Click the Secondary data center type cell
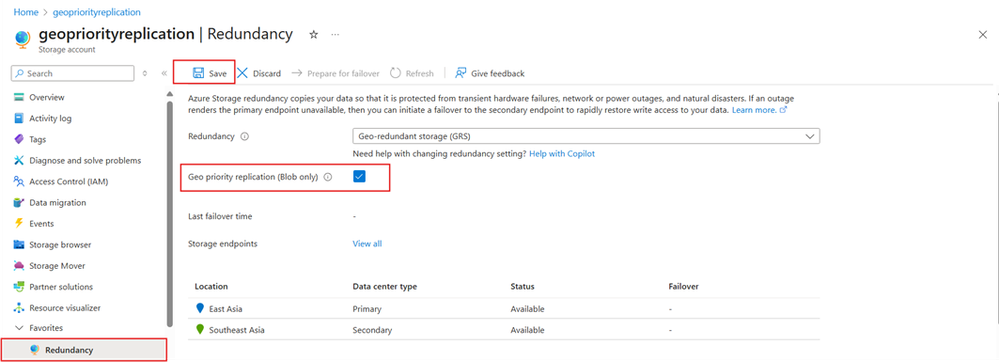The height and width of the screenshot is (362, 999). (x=373, y=330)
